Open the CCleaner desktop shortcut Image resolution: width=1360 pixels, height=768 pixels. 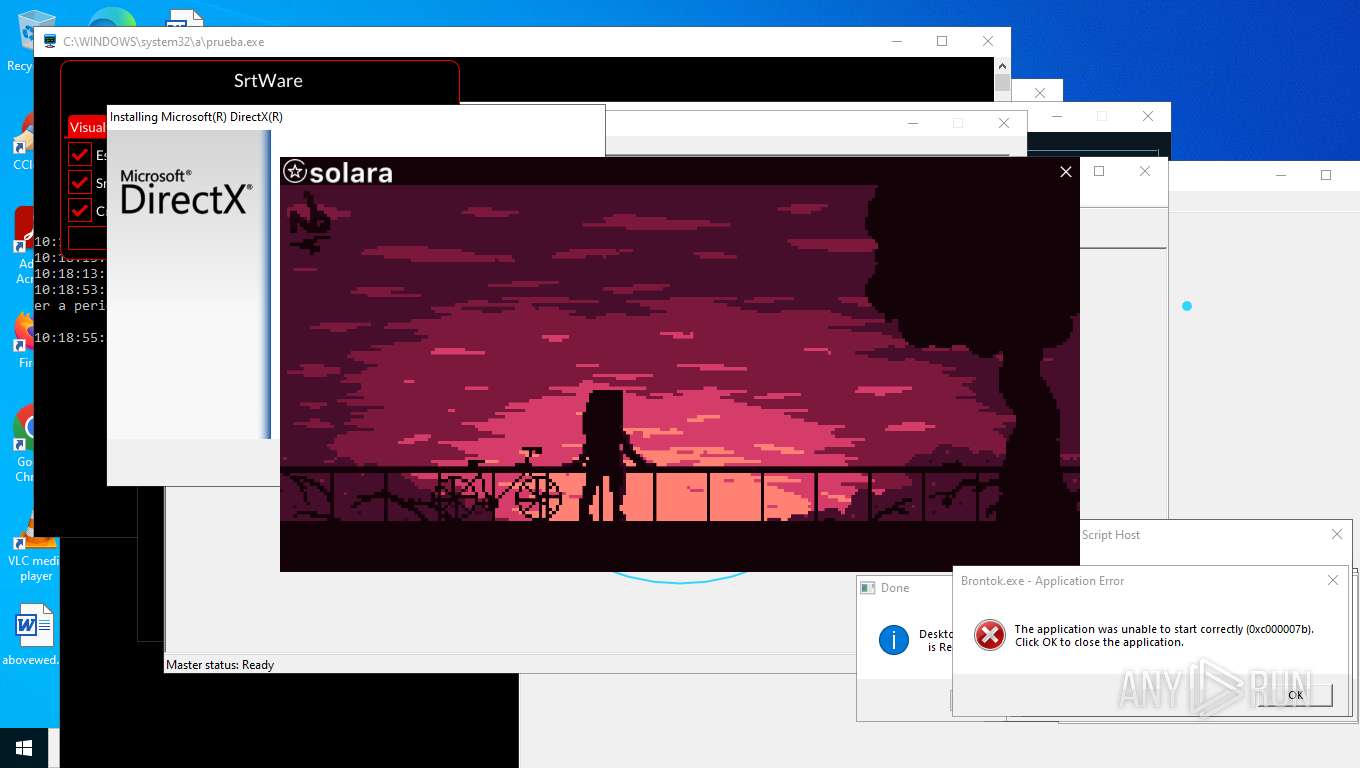23,140
